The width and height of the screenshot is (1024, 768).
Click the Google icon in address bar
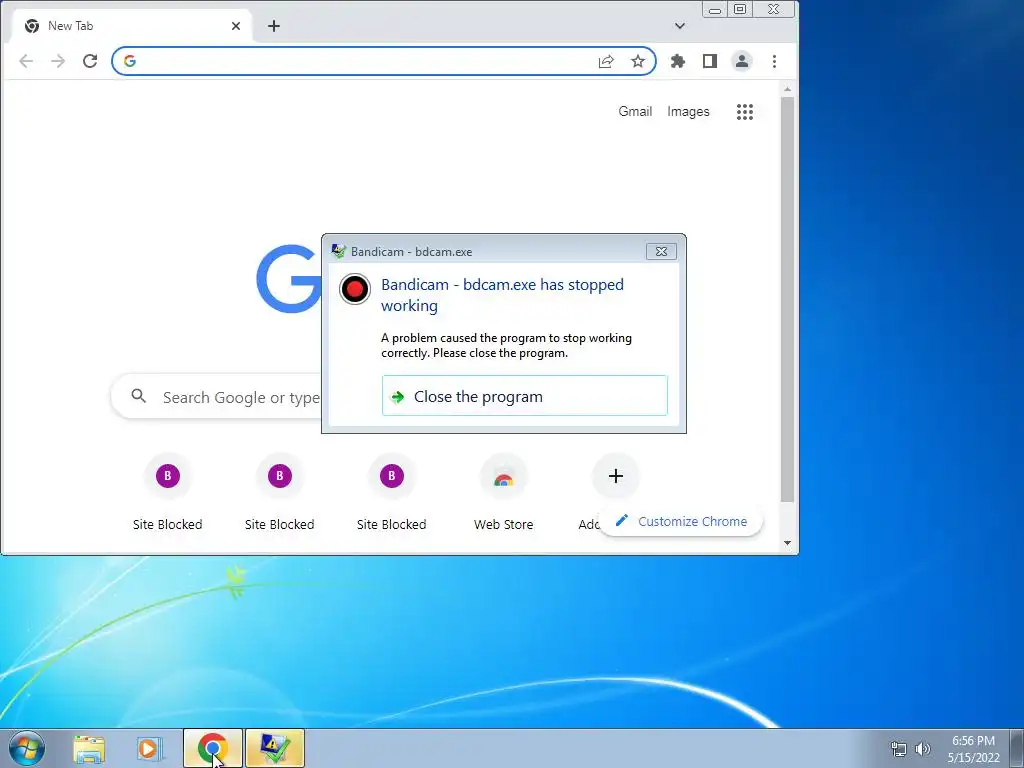pos(130,61)
